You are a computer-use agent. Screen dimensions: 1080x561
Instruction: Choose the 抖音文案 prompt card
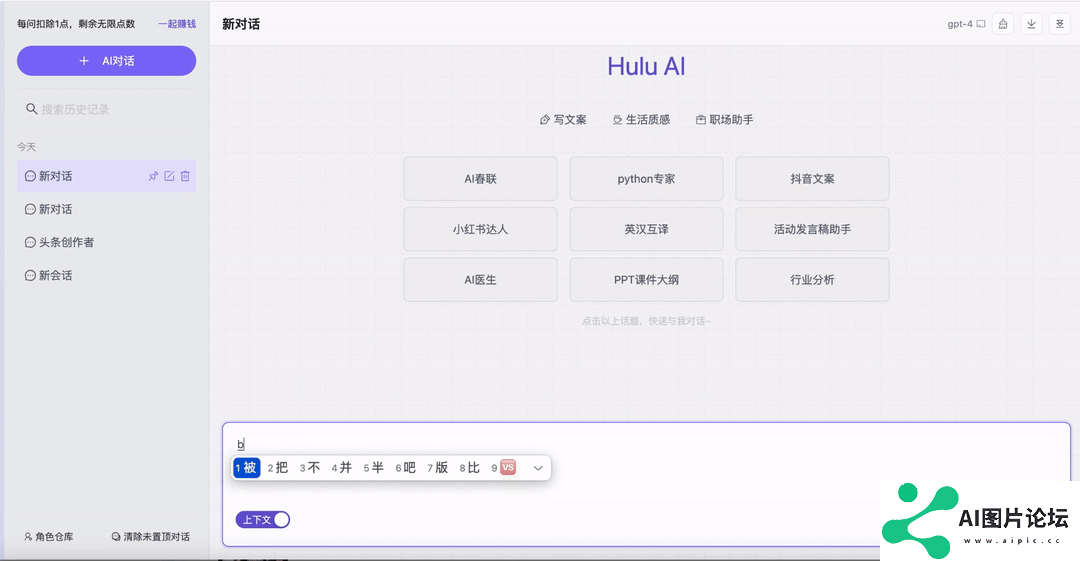point(812,178)
